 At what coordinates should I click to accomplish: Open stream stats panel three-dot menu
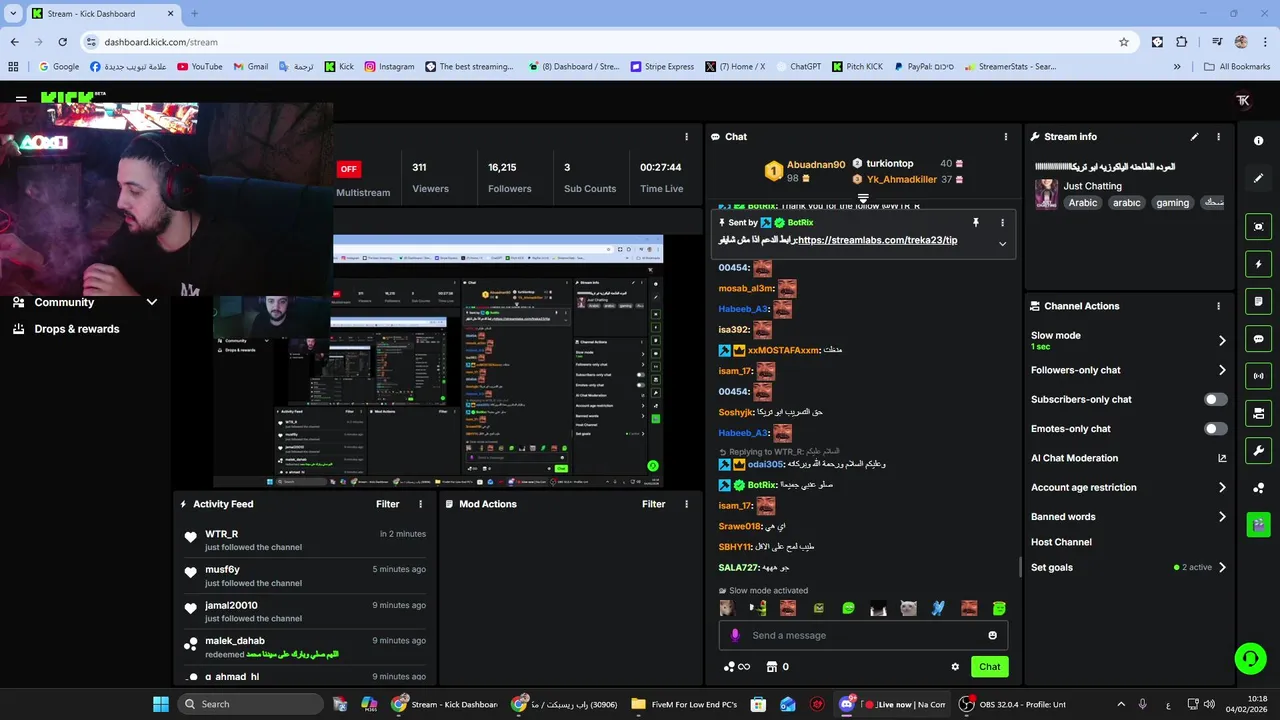pos(686,137)
